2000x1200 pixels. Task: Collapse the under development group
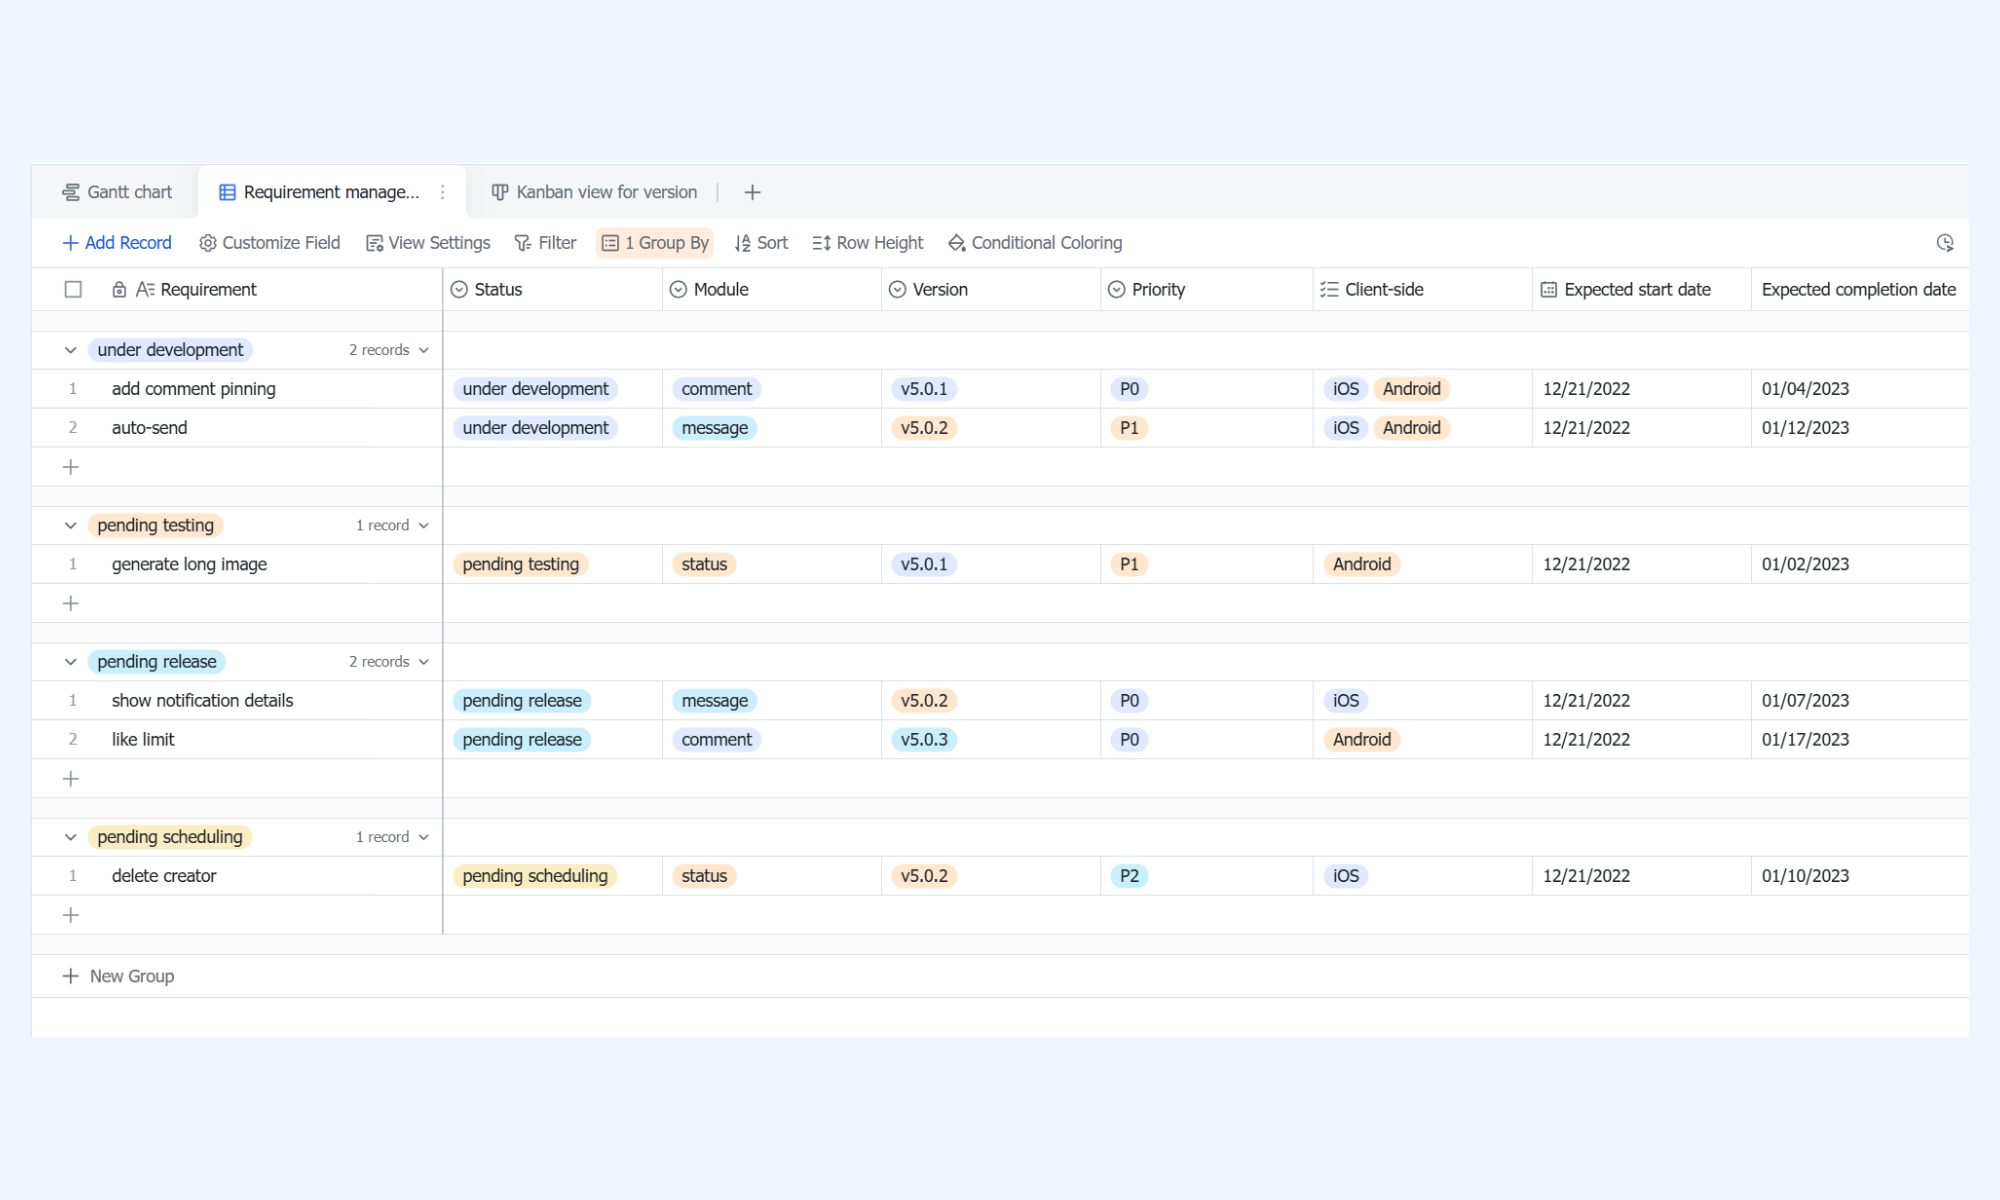point(70,350)
